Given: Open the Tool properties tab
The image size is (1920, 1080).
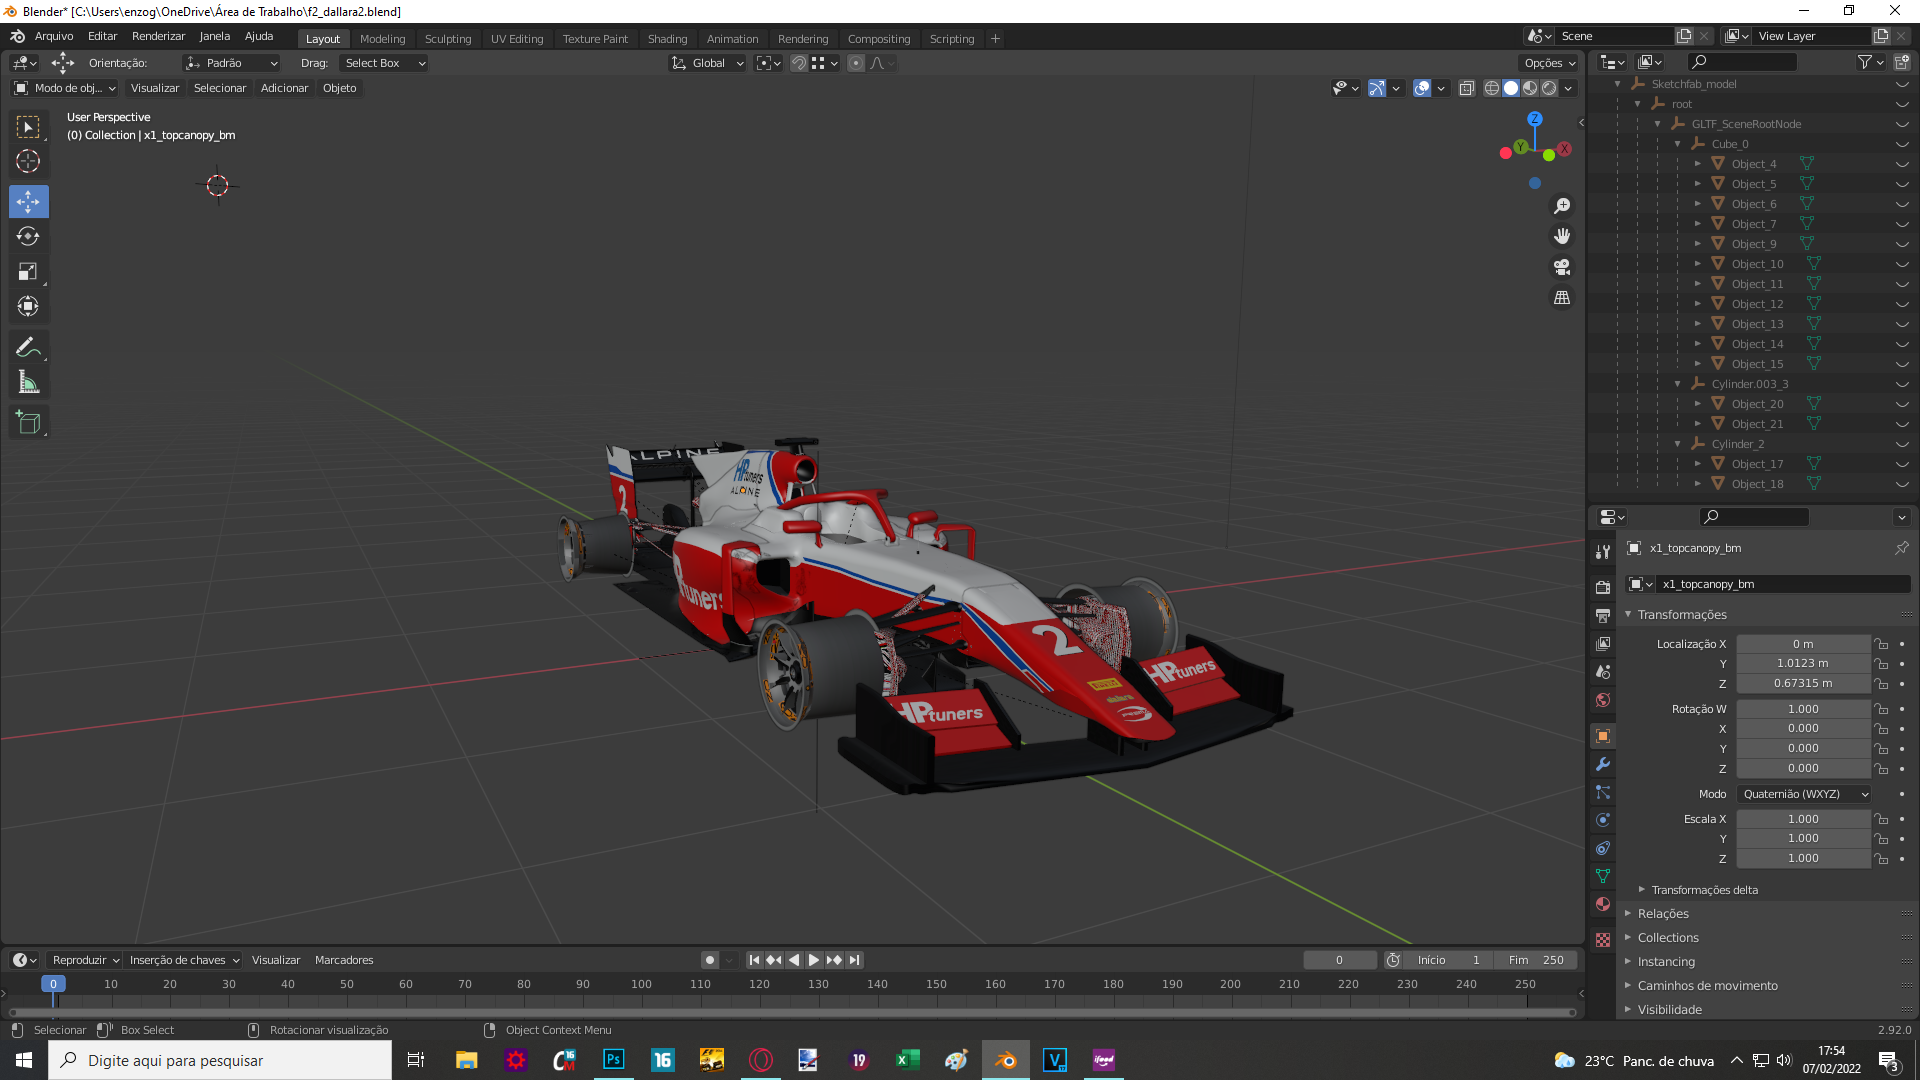Looking at the screenshot, I should pyautogui.click(x=1603, y=551).
